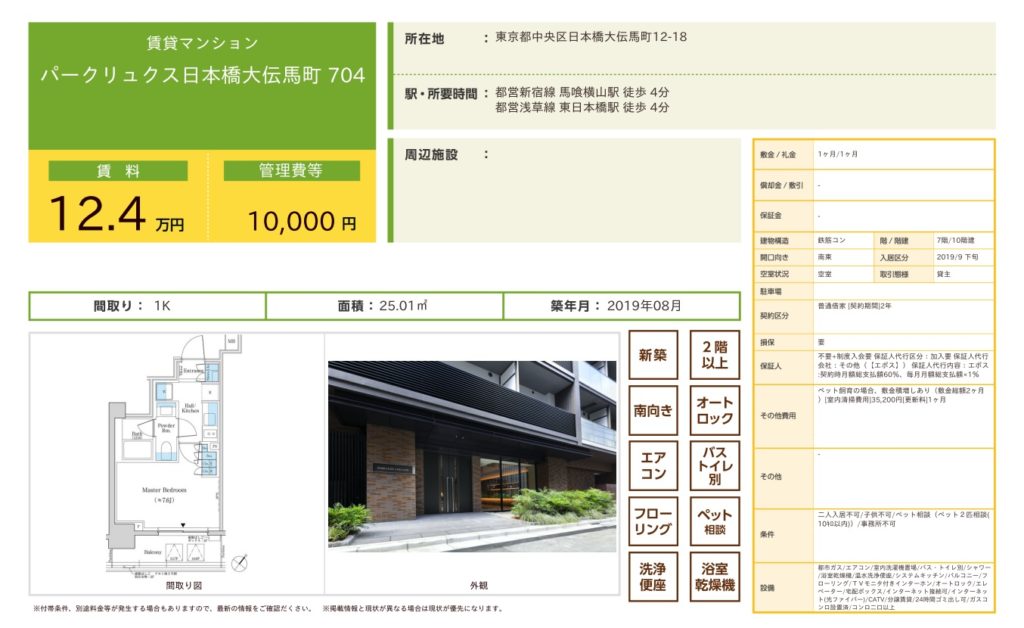
Task: Click the 新築 feature badge
Action: pyautogui.click(x=653, y=355)
